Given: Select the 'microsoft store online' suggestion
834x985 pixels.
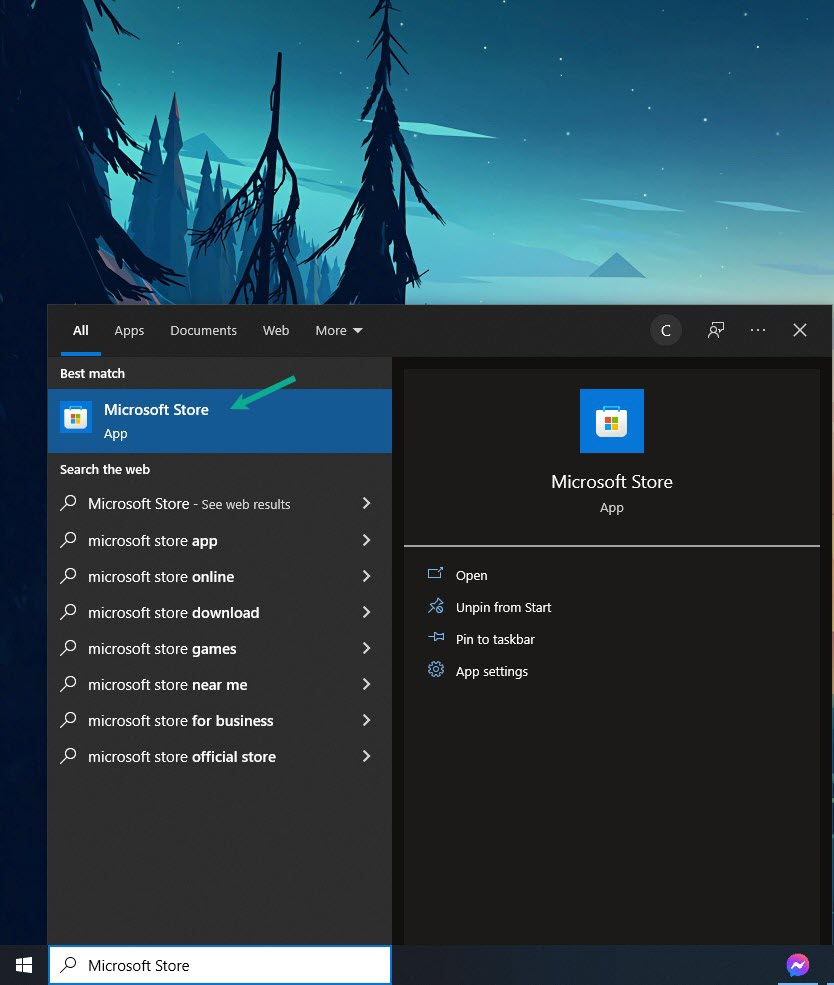Looking at the screenshot, I should (x=219, y=577).
